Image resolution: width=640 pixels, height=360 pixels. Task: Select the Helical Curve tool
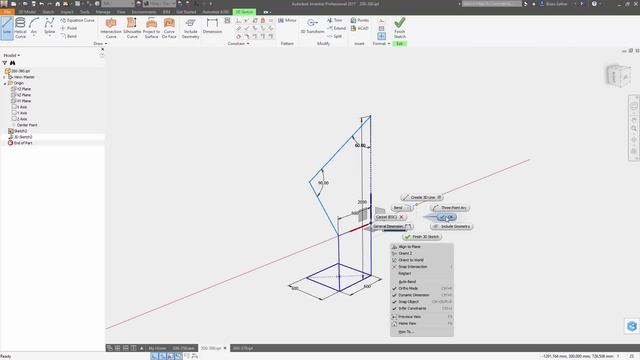[20, 28]
